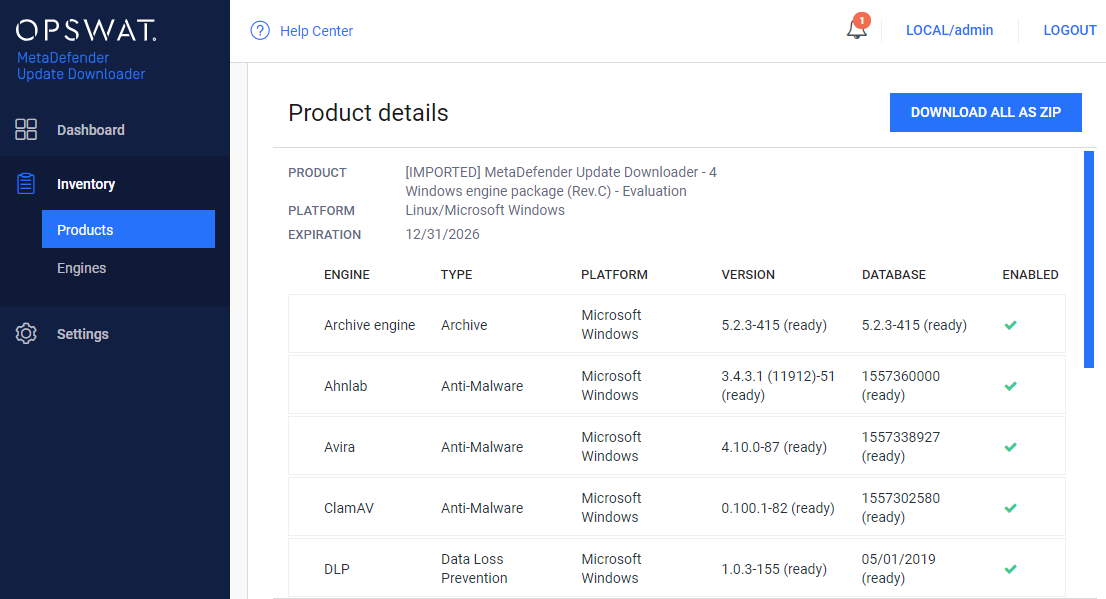Click the VERSION column header
Viewport: 1106px width, 599px height.
click(748, 274)
